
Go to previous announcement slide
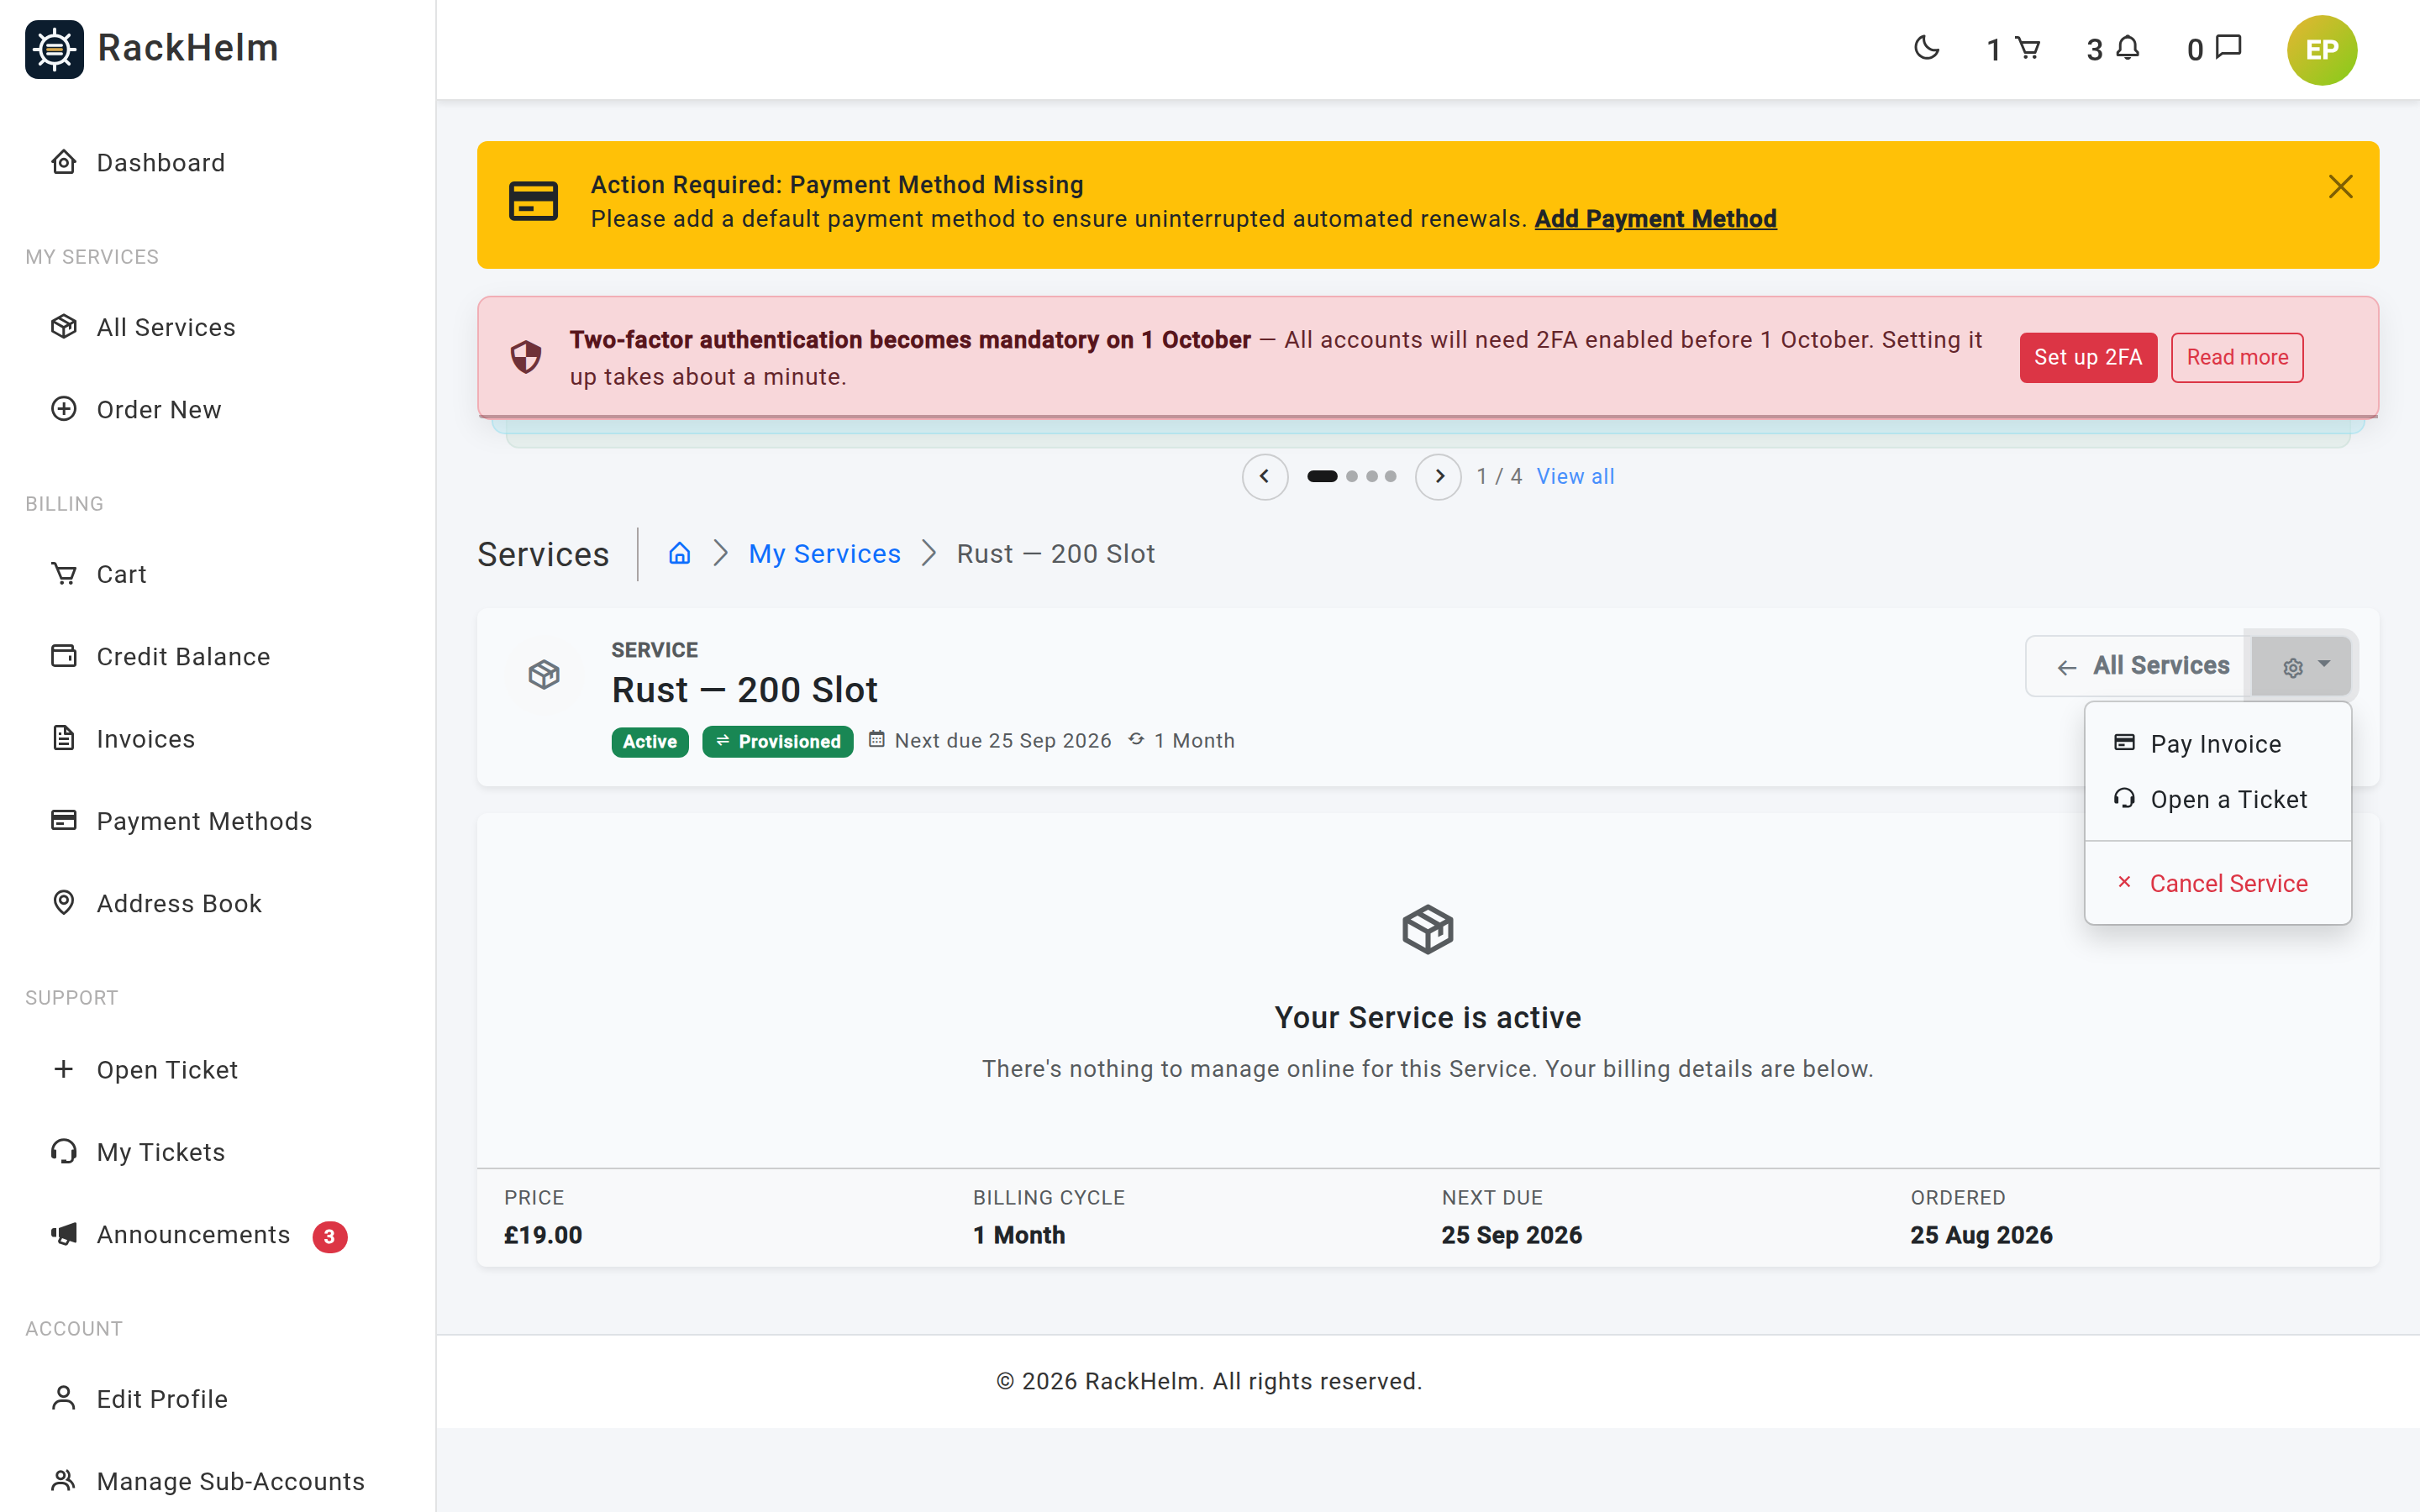coord(1264,476)
